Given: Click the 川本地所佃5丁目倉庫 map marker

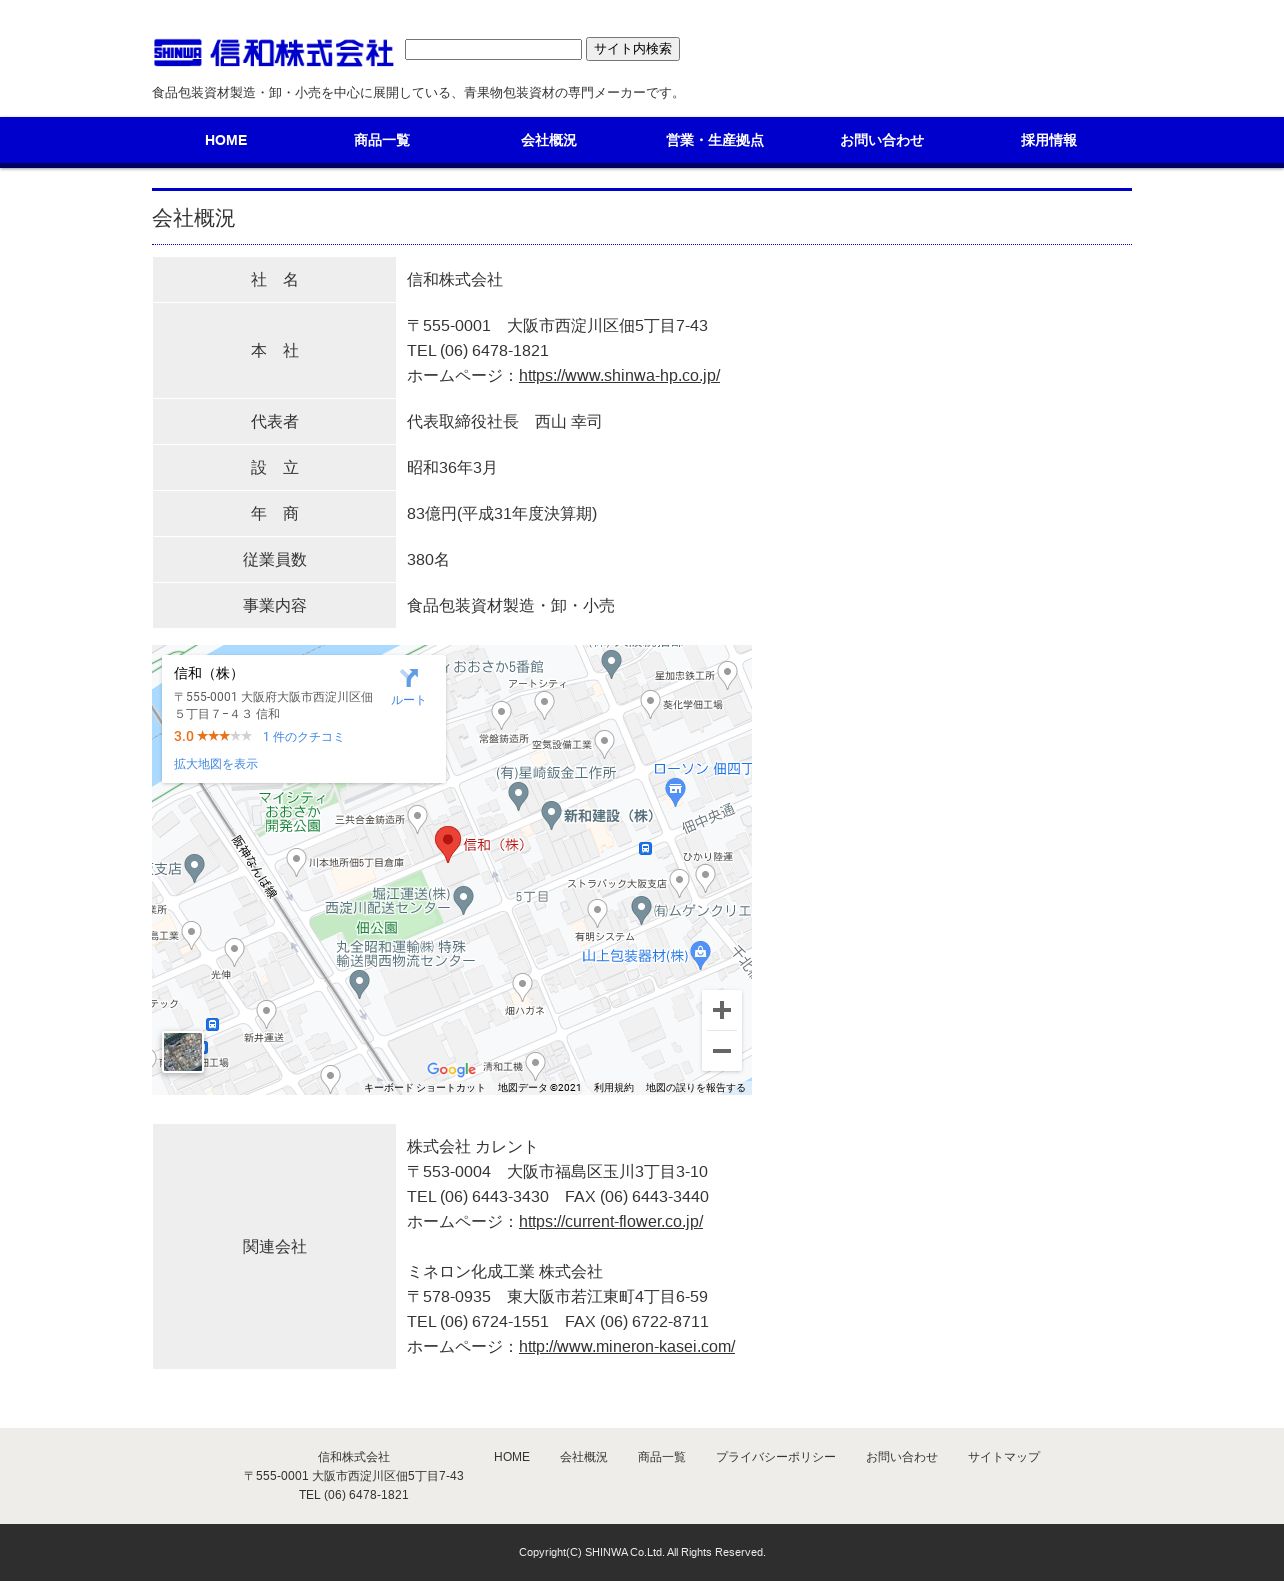Looking at the screenshot, I should (296, 861).
